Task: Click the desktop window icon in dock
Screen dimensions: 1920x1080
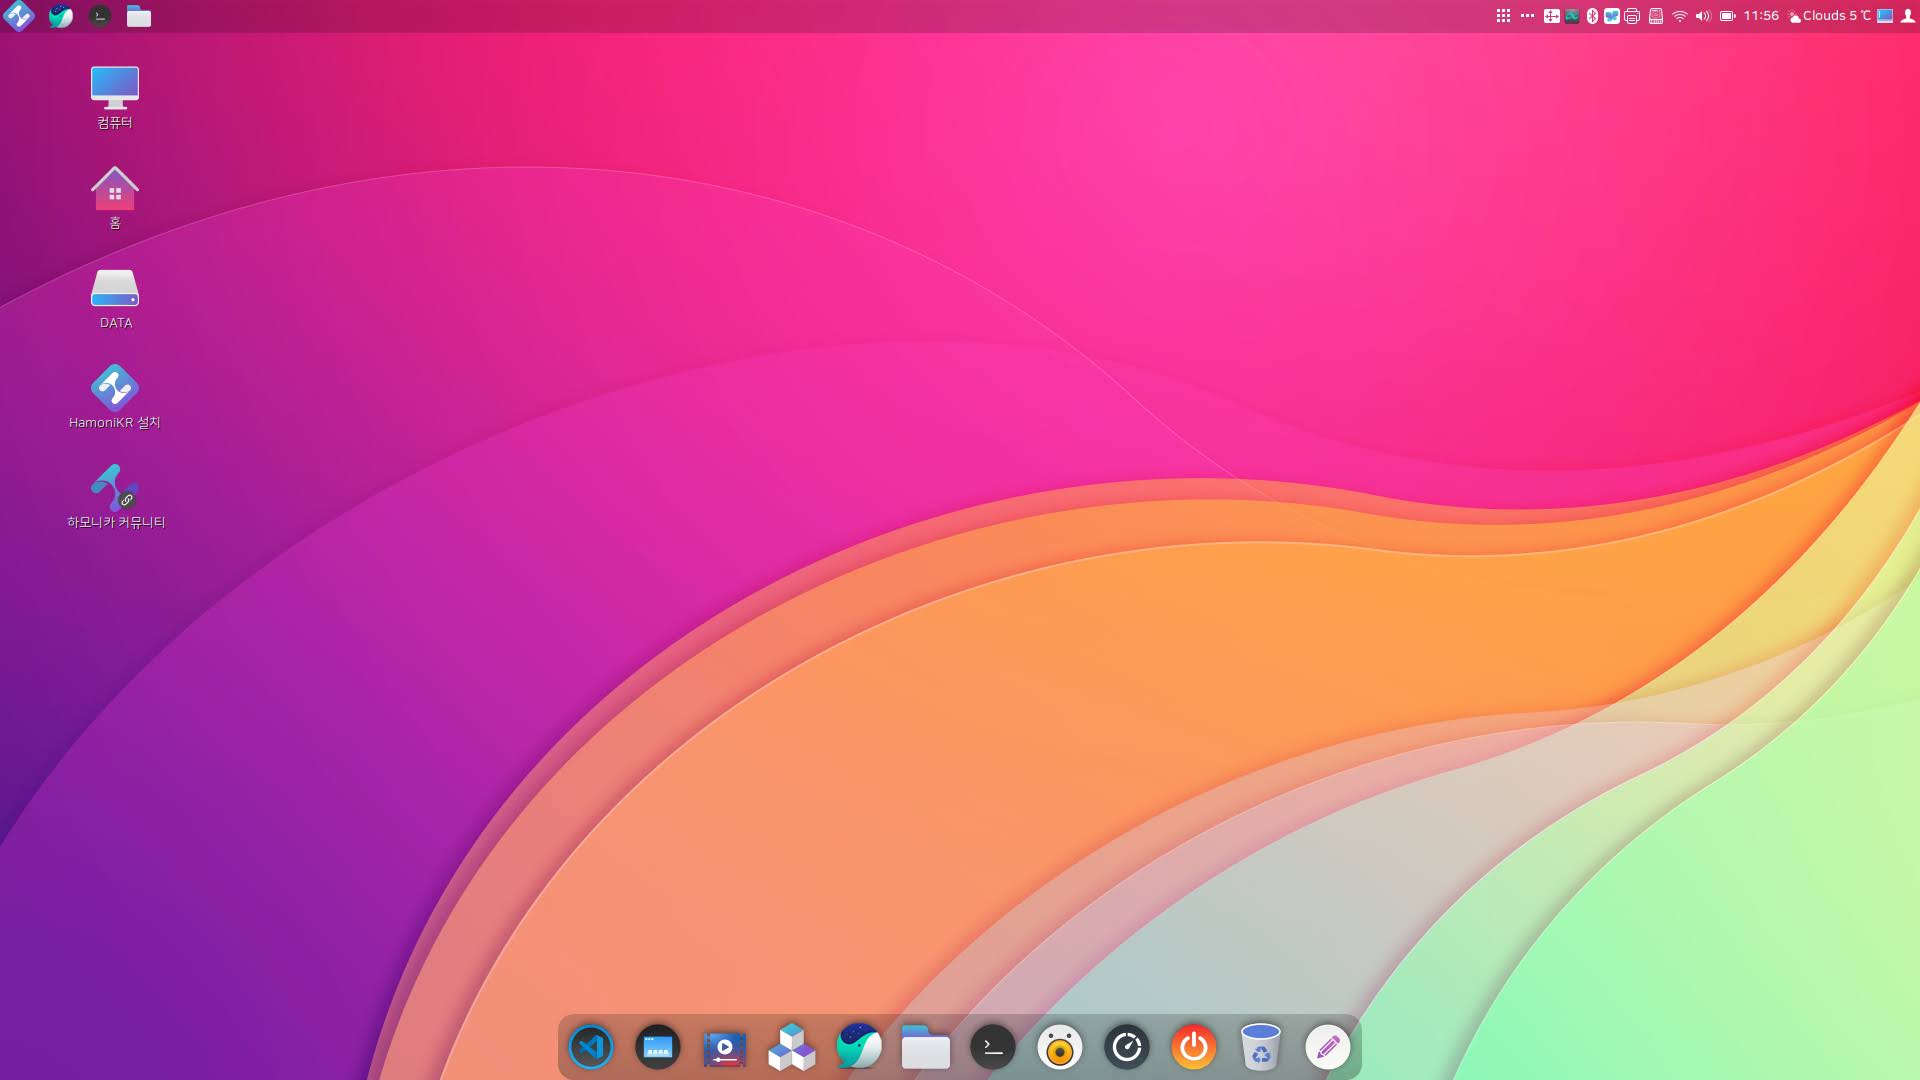Action: click(658, 1047)
